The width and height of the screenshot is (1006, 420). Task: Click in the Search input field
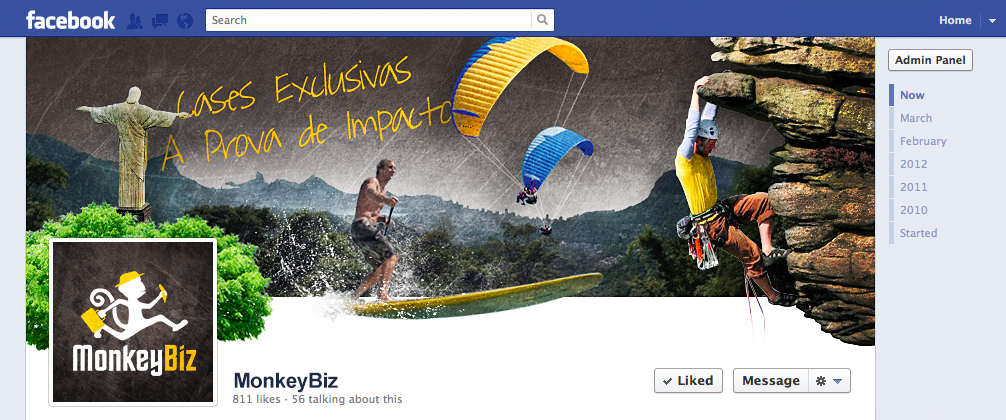click(x=369, y=20)
